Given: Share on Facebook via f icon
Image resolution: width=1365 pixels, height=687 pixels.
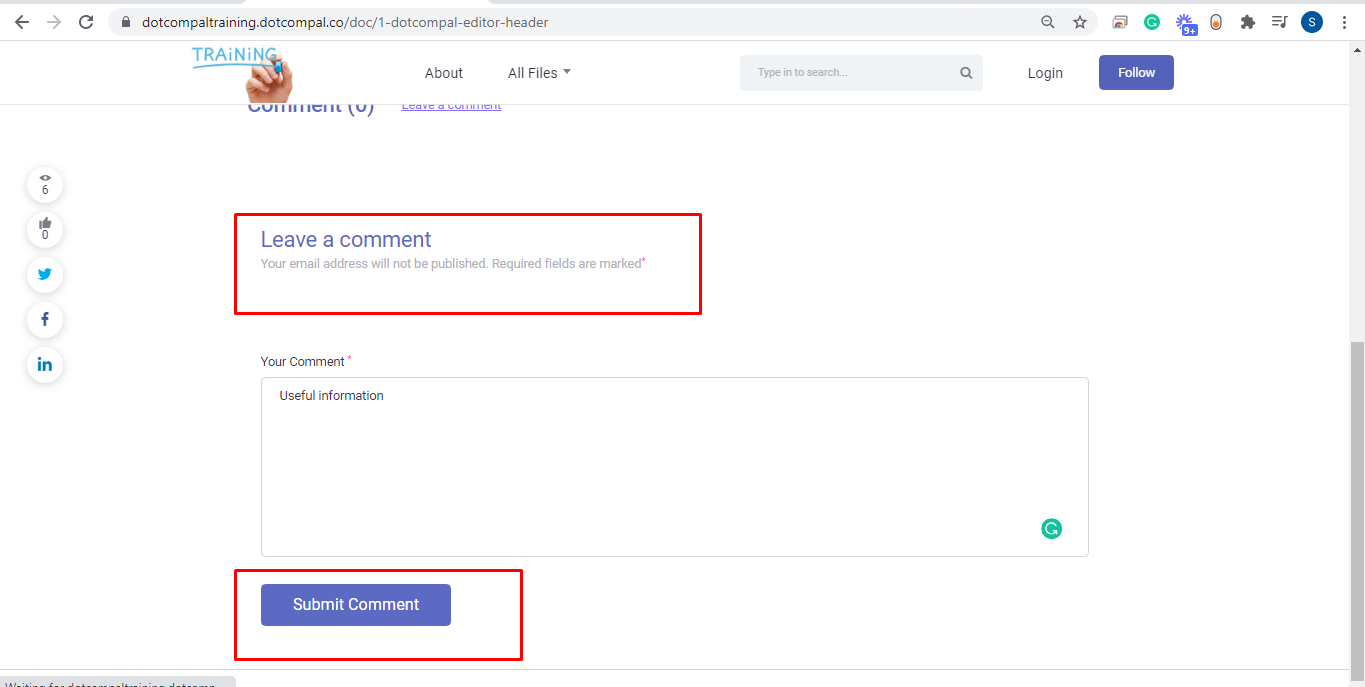Looking at the screenshot, I should [45, 320].
